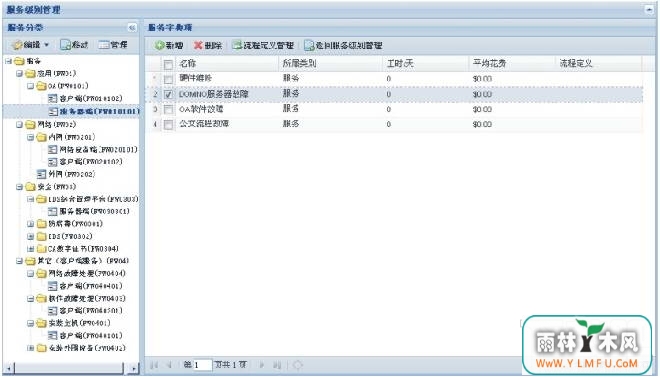Click the 应用(PW01) folder icon
Screen dimensions: 660x380
coord(30,74)
